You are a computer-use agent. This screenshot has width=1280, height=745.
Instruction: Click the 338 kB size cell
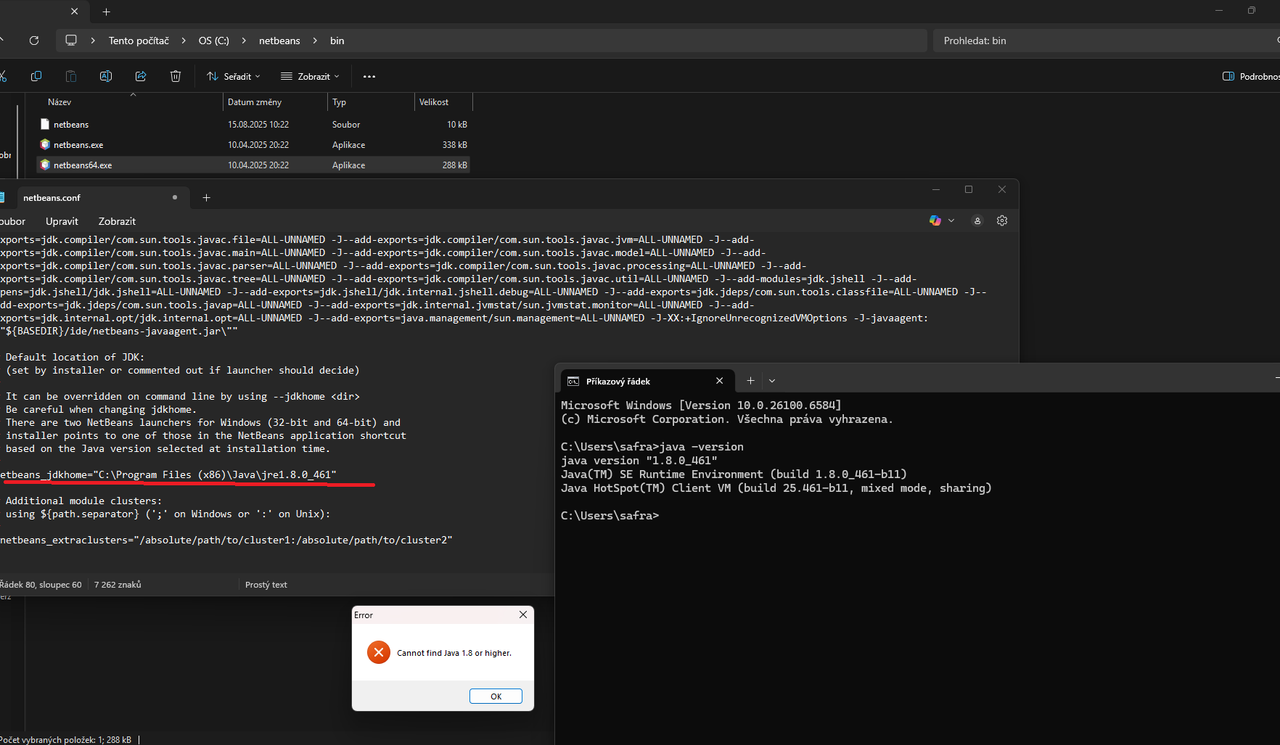pos(455,145)
